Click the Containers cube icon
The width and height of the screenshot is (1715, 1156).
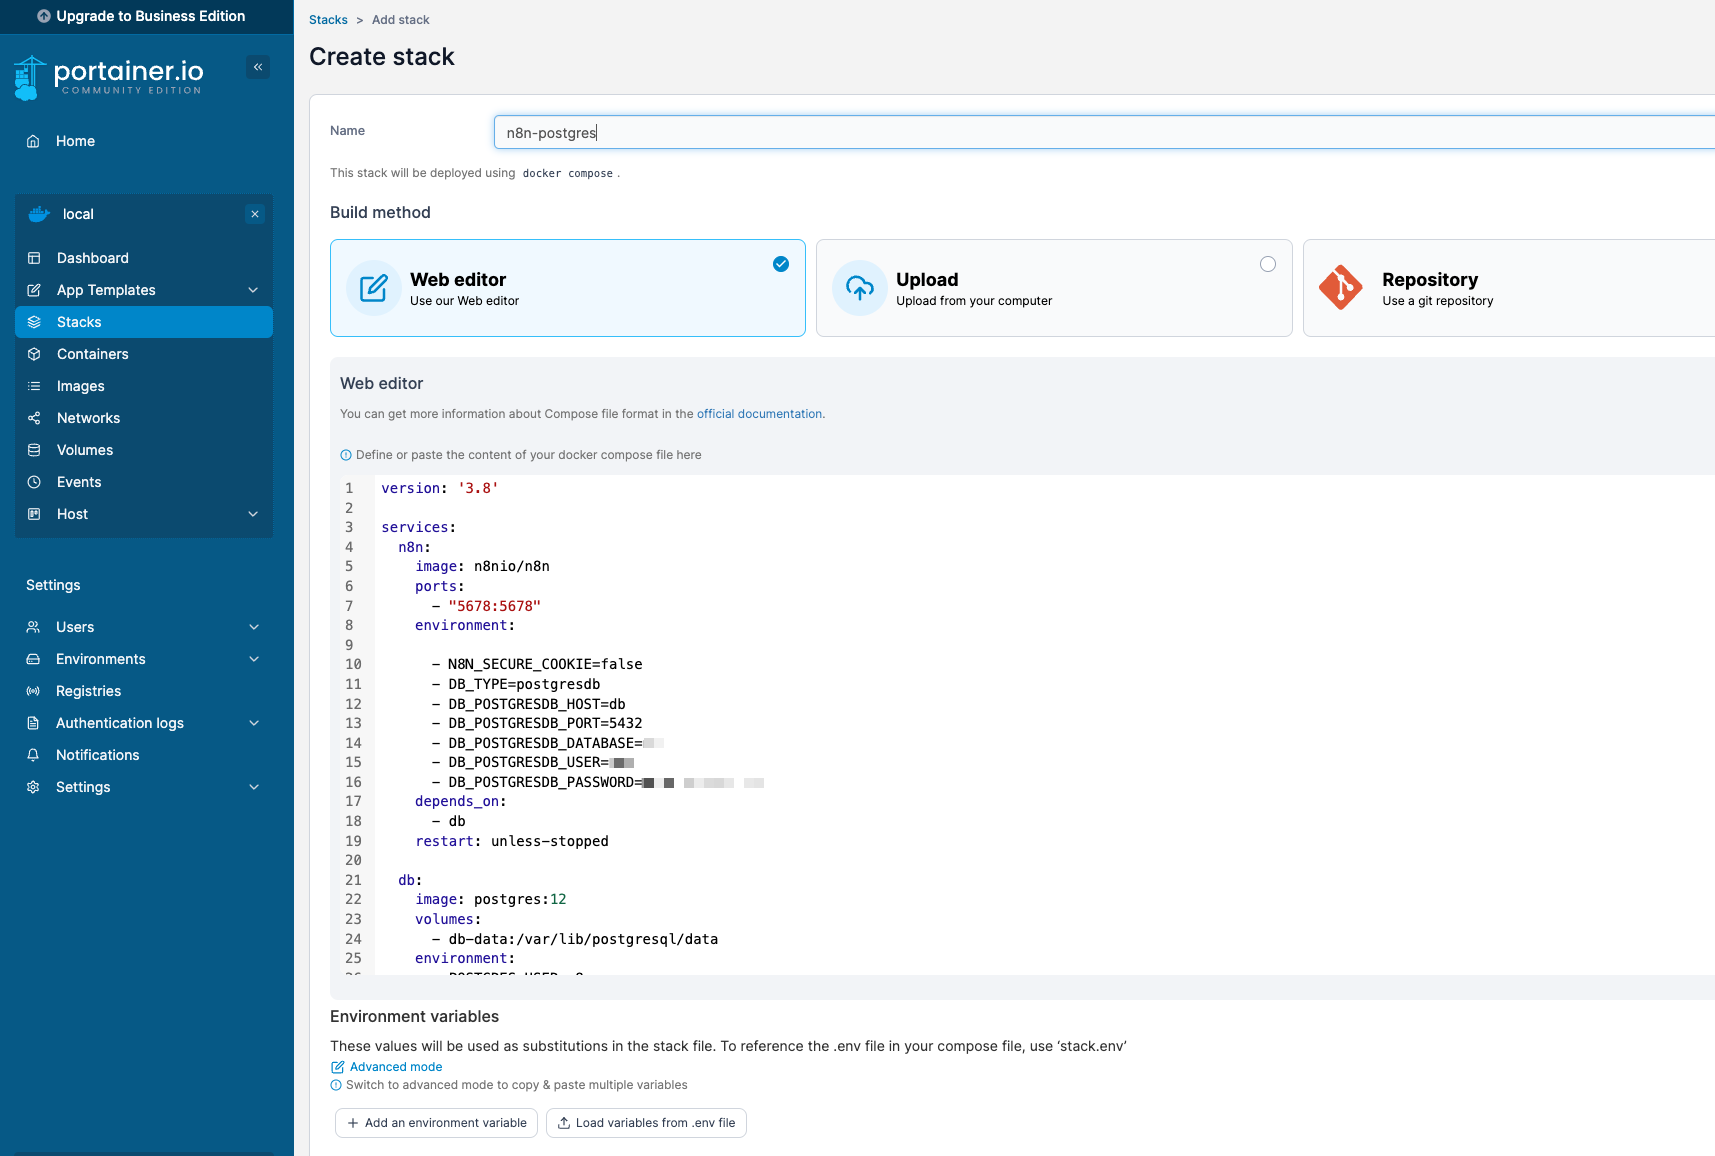click(x=34, y=354)
